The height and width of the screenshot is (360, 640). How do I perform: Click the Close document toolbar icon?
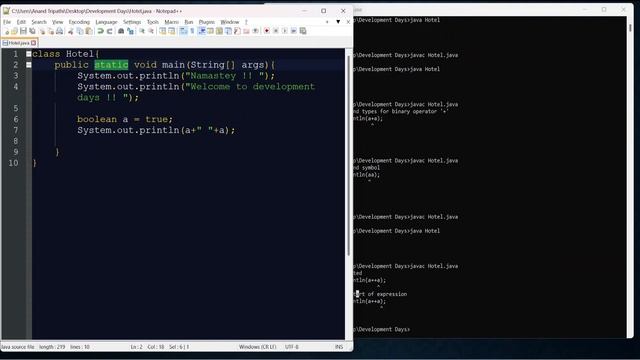tap(42, 31)
